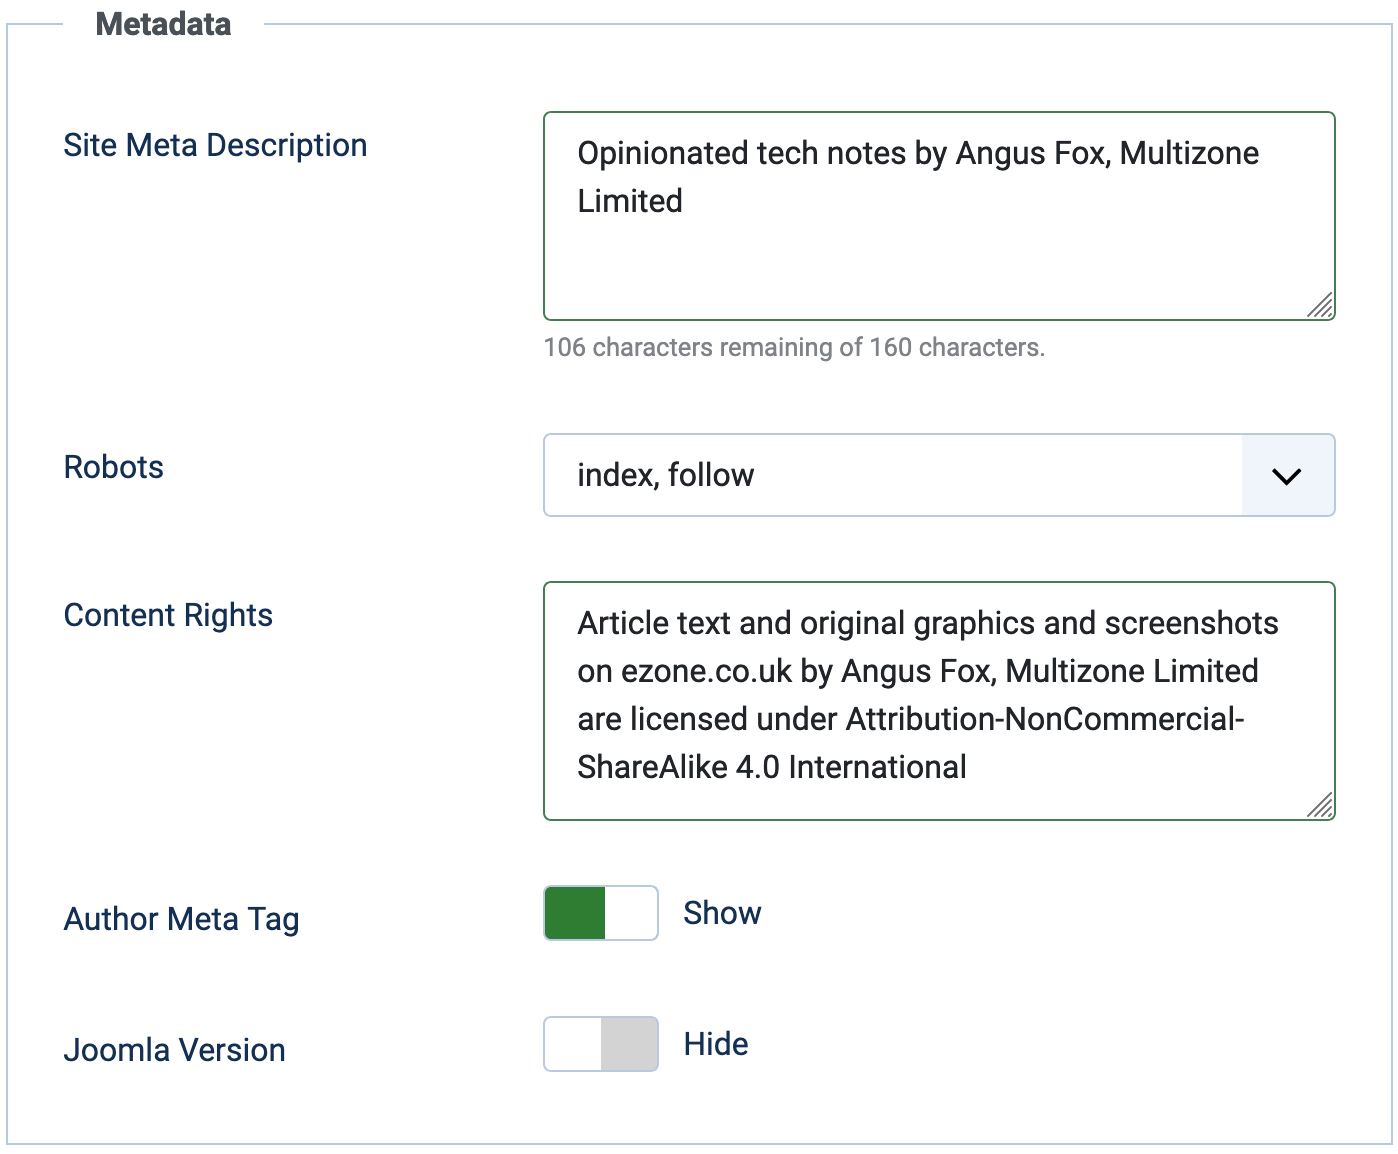Viewport: 1398px width, 1154px height.
Task: Click the Joomla Version label
Action: pyautogui.click(x=175, y=1051)
